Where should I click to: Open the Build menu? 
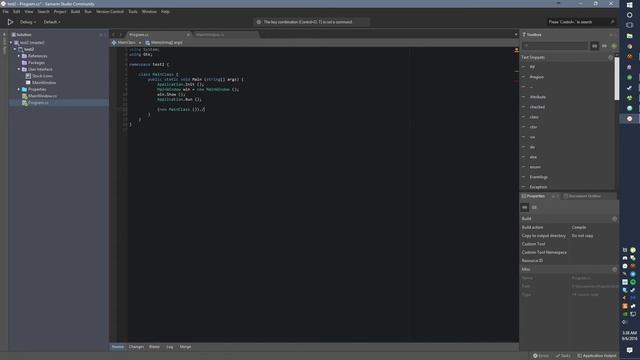coord(76,12)
